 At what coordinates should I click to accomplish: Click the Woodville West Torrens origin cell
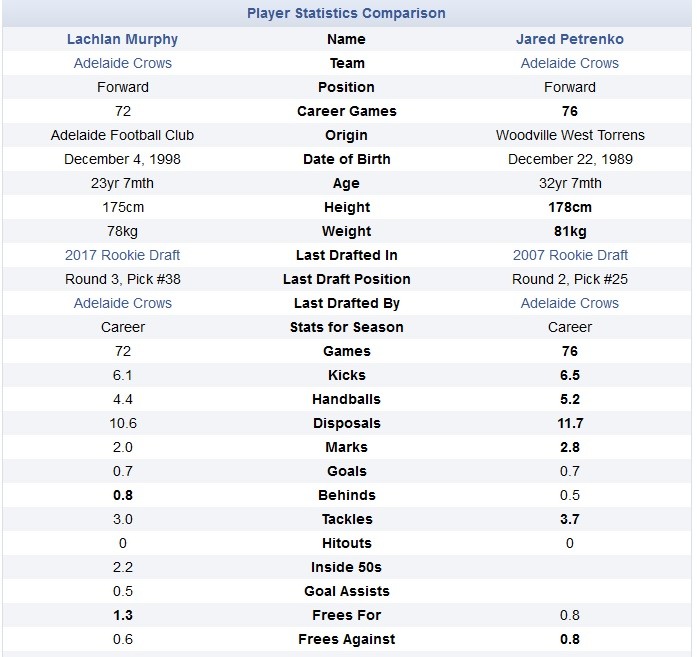[x=570, y=135]
